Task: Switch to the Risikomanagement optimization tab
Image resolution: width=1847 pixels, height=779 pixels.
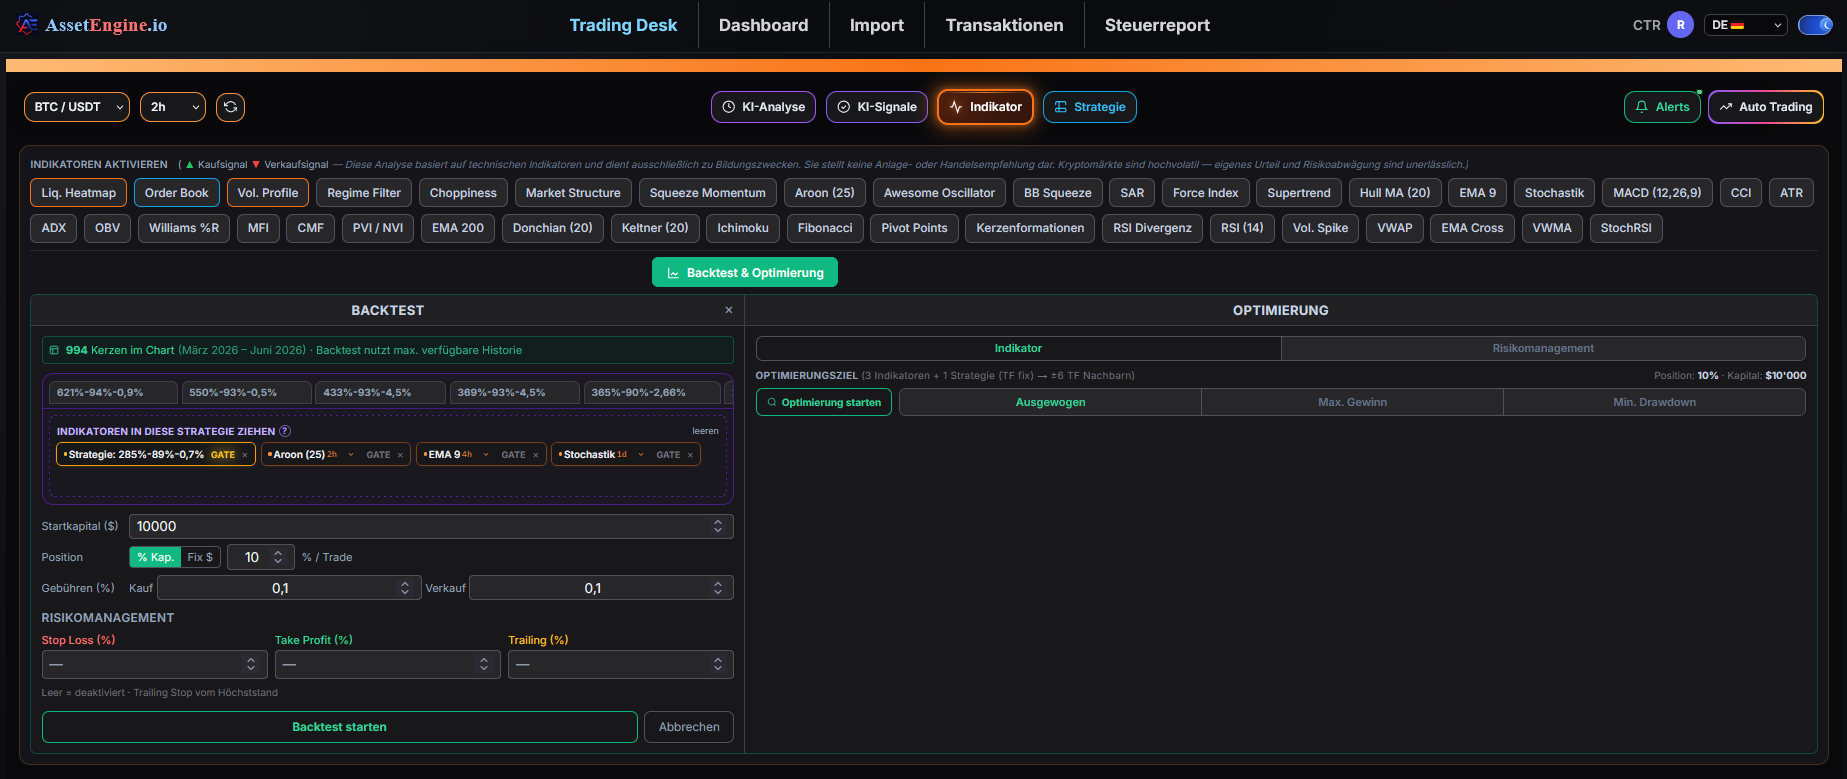Action: click(1543, 348)
